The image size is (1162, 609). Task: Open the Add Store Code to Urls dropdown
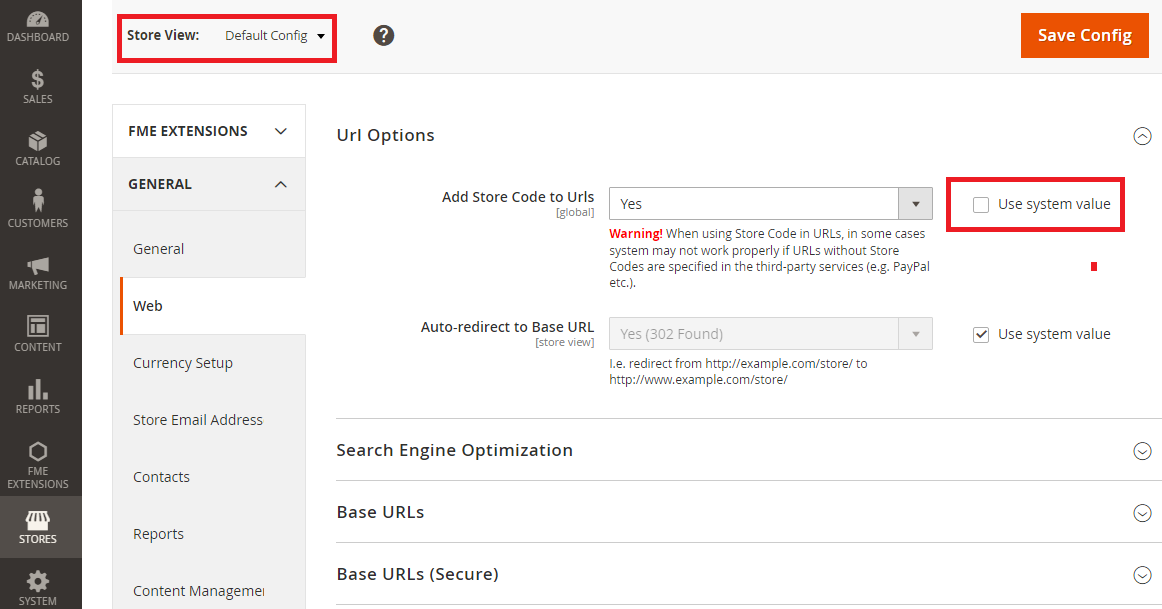[x=770, y=204]
